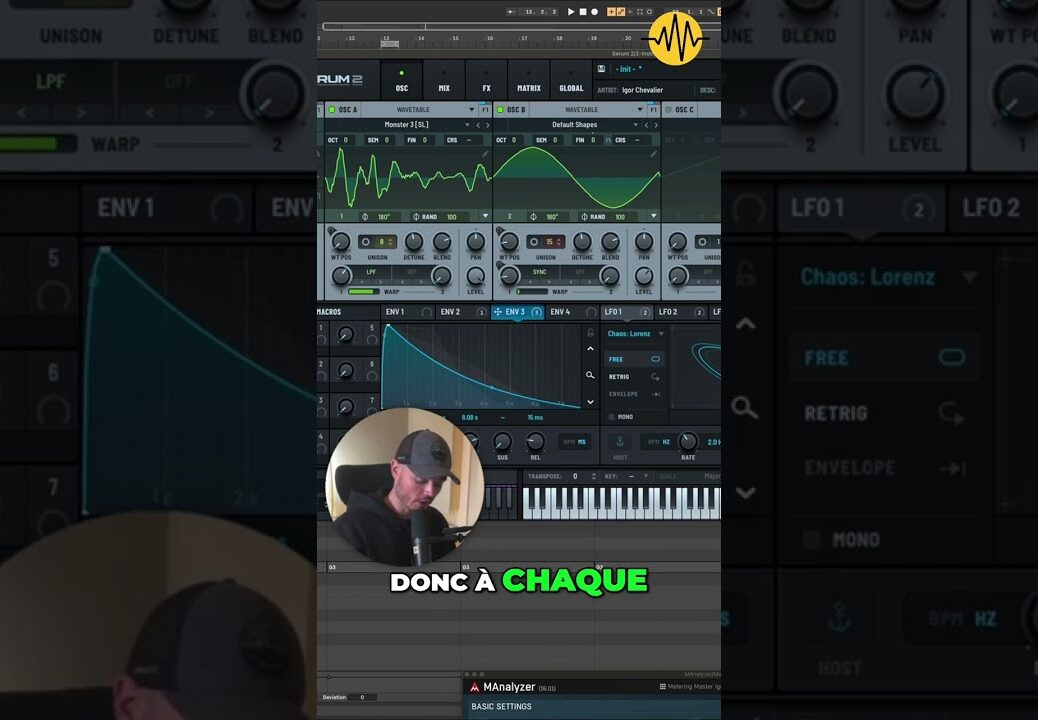This screenshot has height=720, width=1038.
Task: Click the OSC B RAND phase icon
Action: tap(584, 216)
